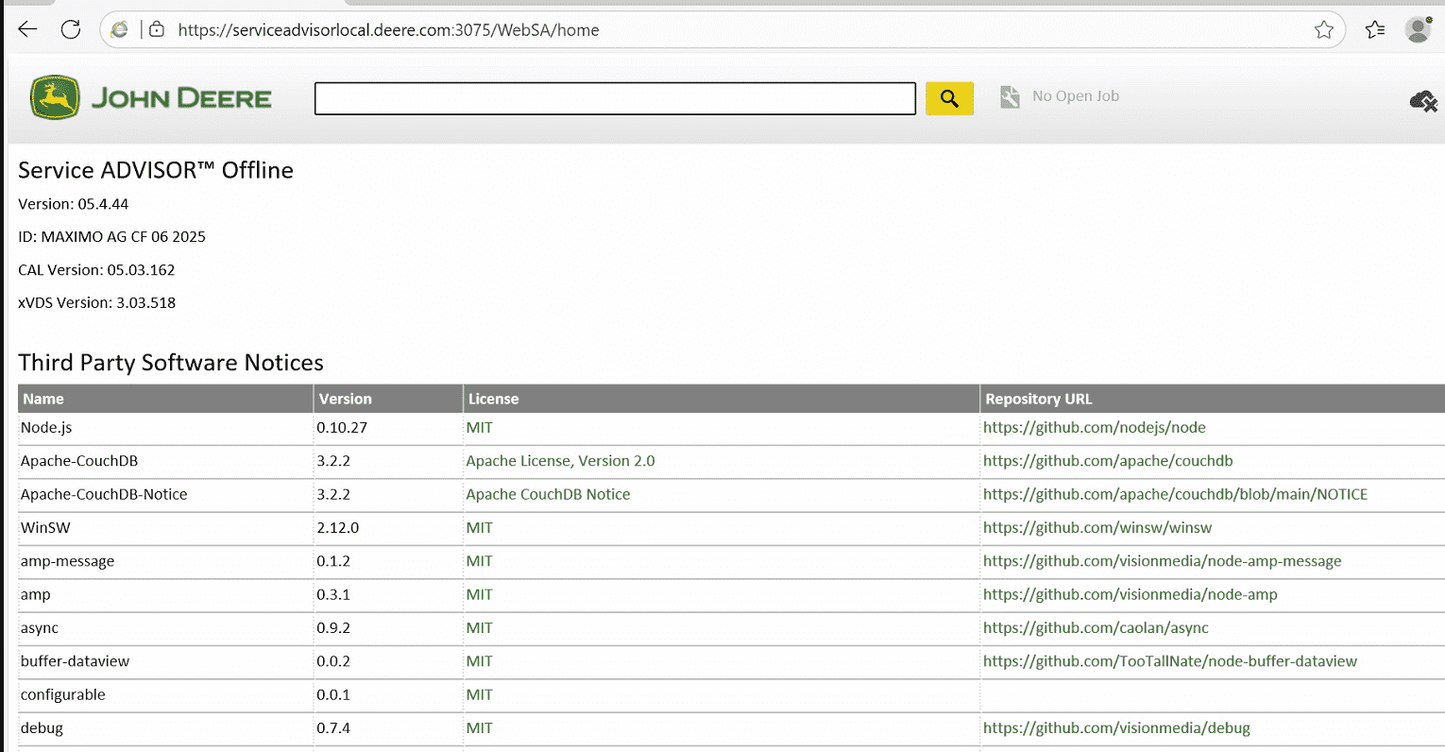Refresh the page

[70, 29]
